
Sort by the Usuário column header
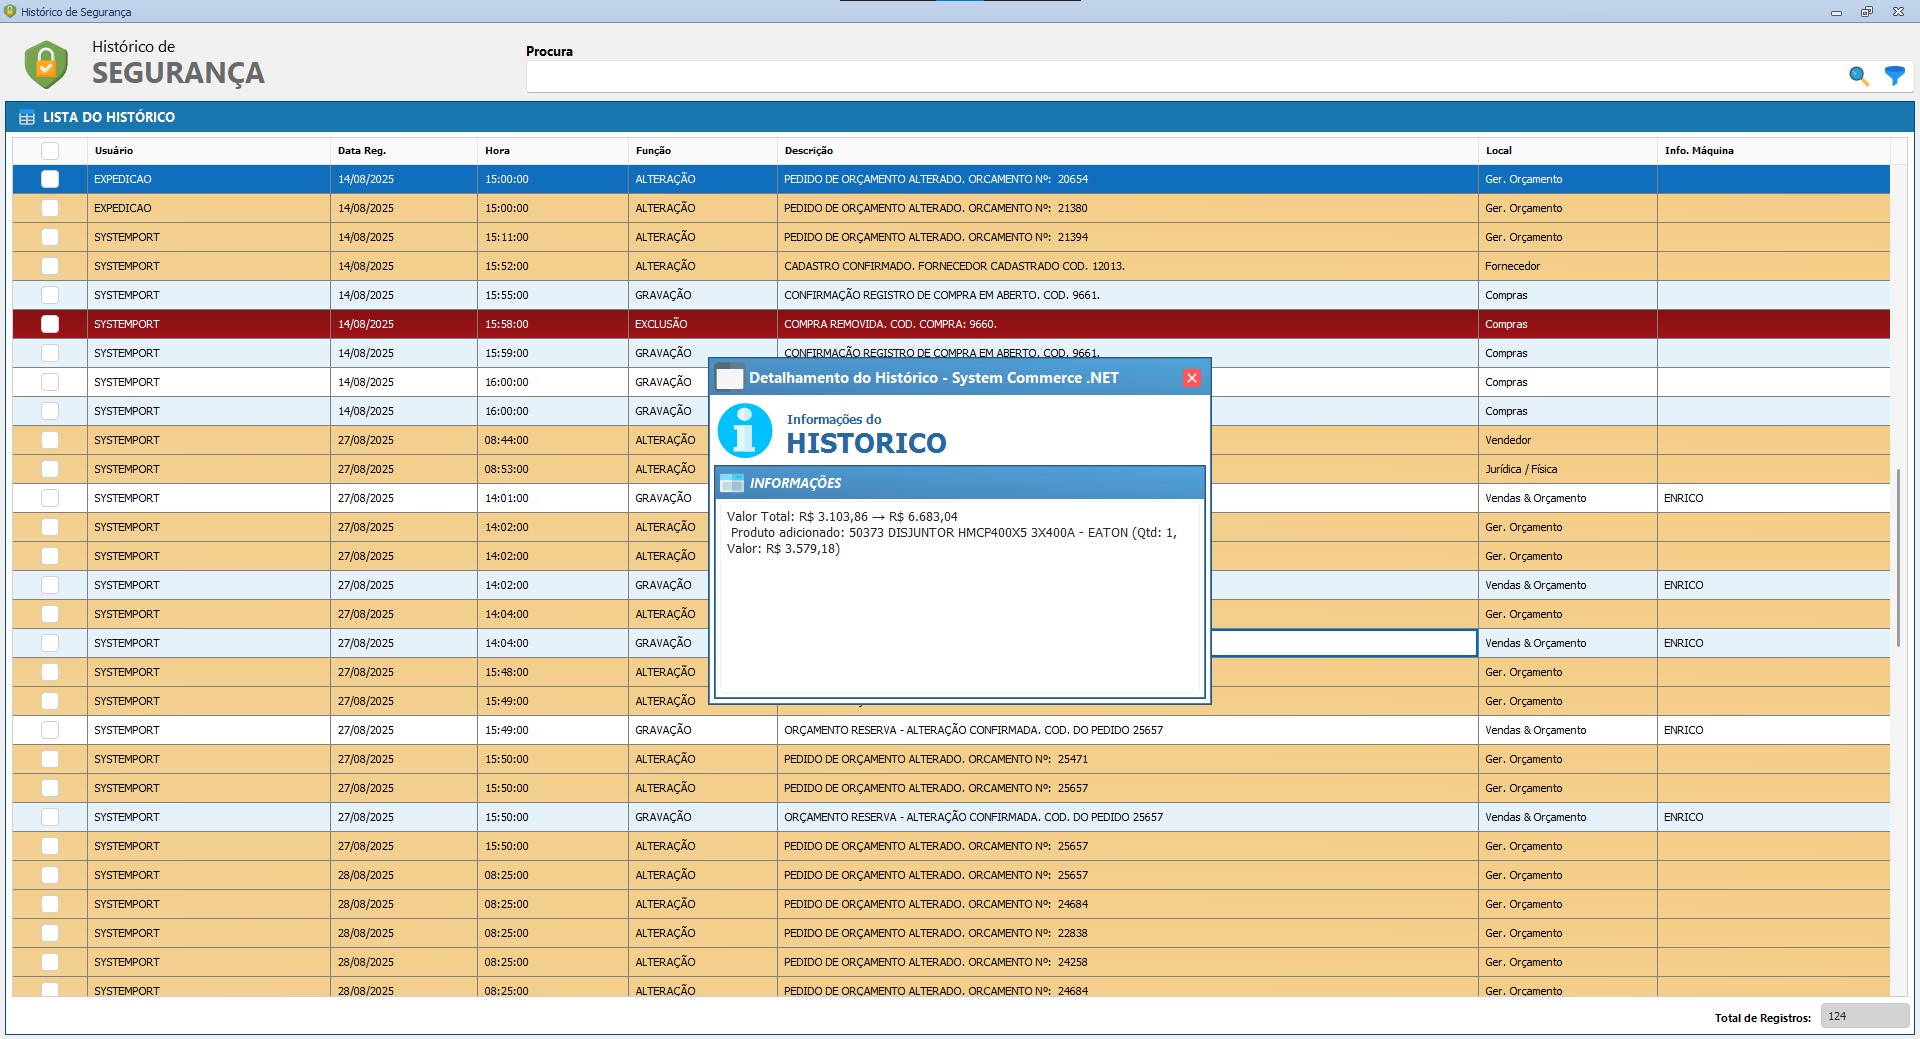pos(114,151)
